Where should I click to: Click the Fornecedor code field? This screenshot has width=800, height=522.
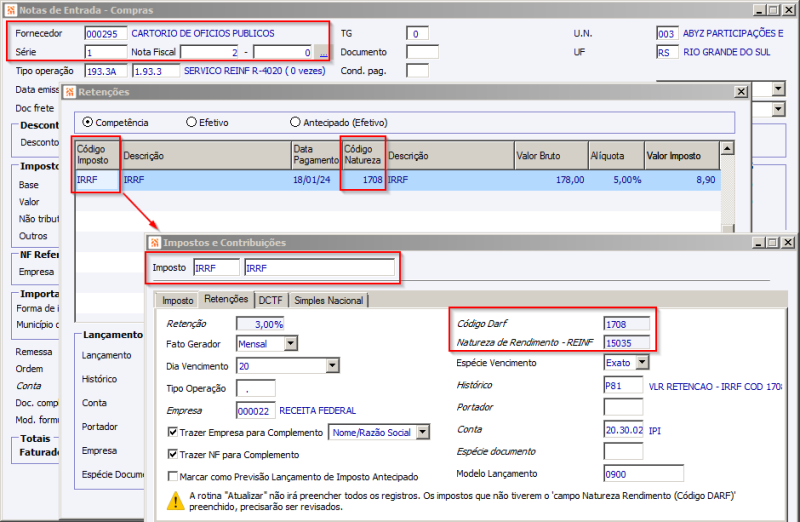pos(106,34)
